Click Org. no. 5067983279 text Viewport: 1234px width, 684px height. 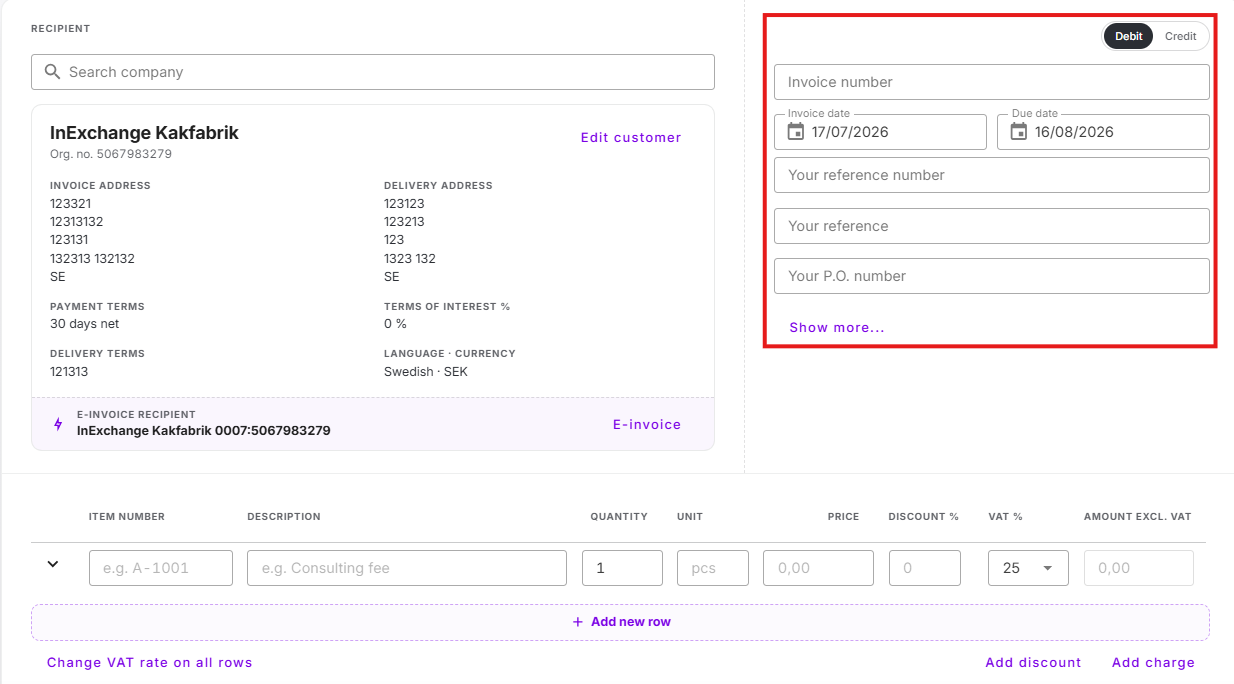[111, 155]
